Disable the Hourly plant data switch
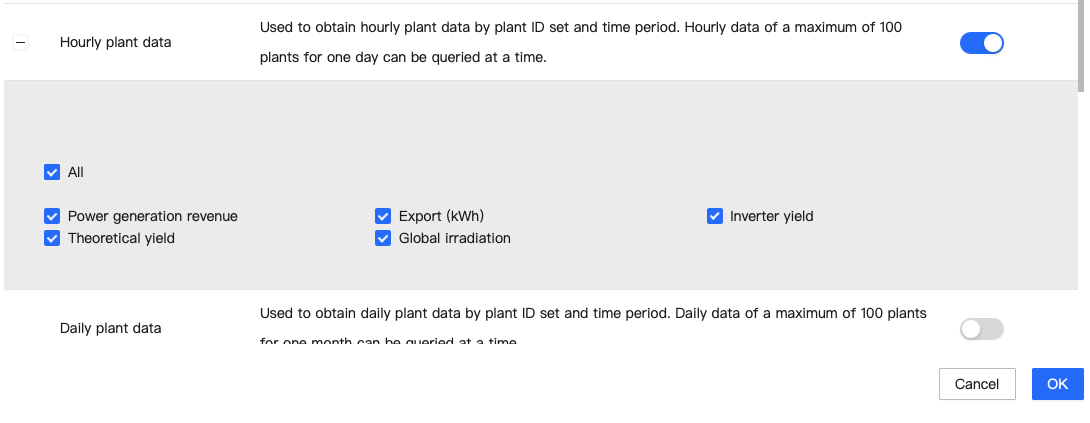The width and height of the screenshot is (1090, 423). tap(981, 43)
